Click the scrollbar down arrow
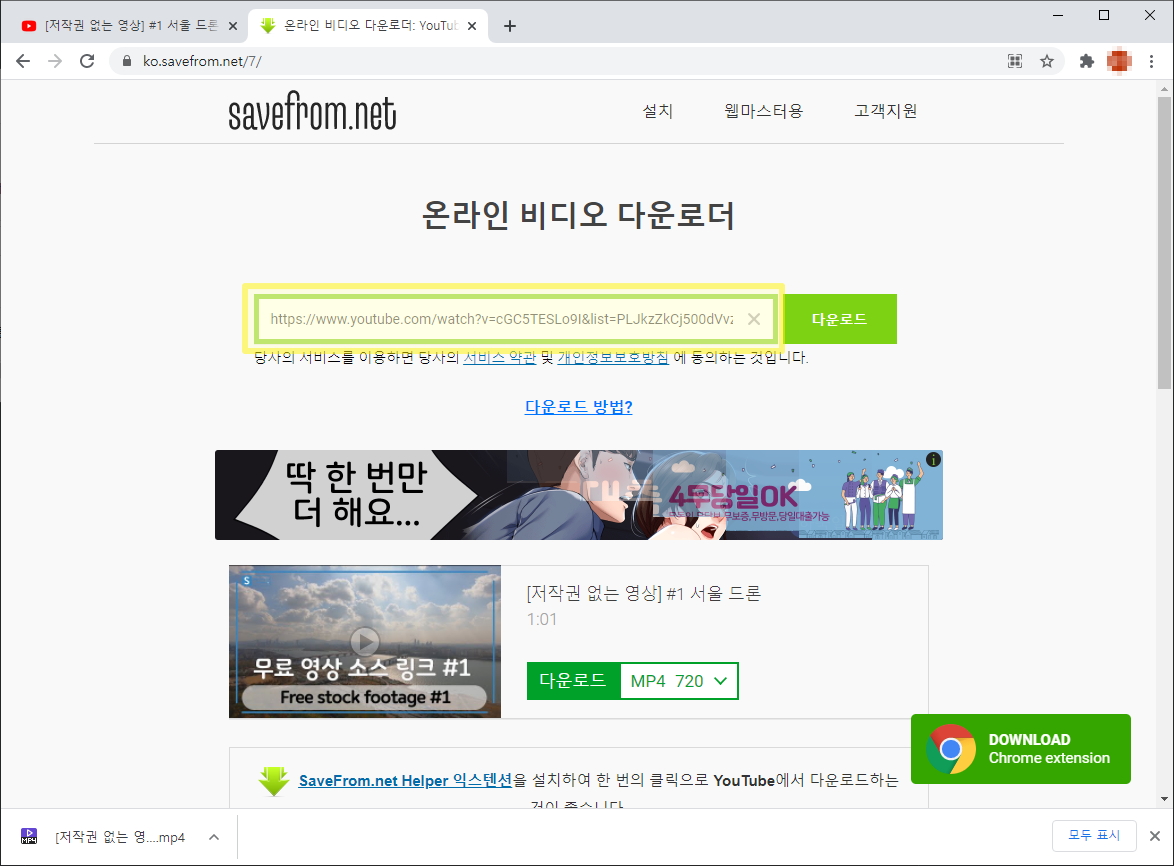Image resolution: width=1174 pixels, height=866 pixels. (1164, 799)
